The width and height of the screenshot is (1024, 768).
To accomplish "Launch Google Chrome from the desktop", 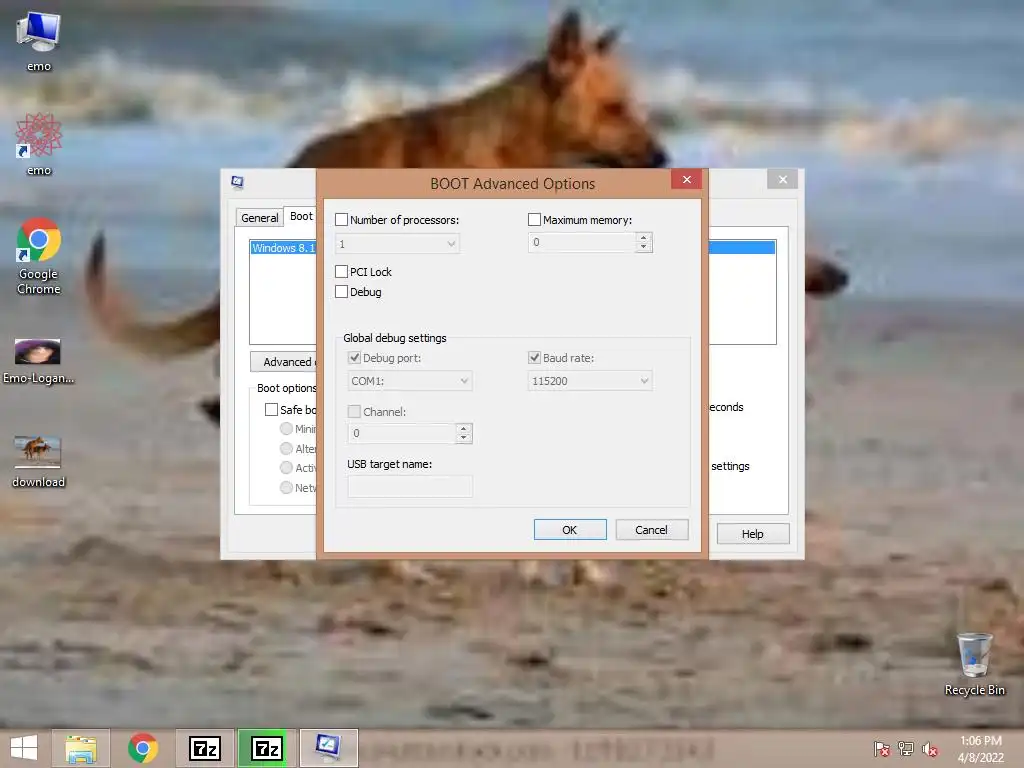I will pyautogui.click(x=39, y=256).
